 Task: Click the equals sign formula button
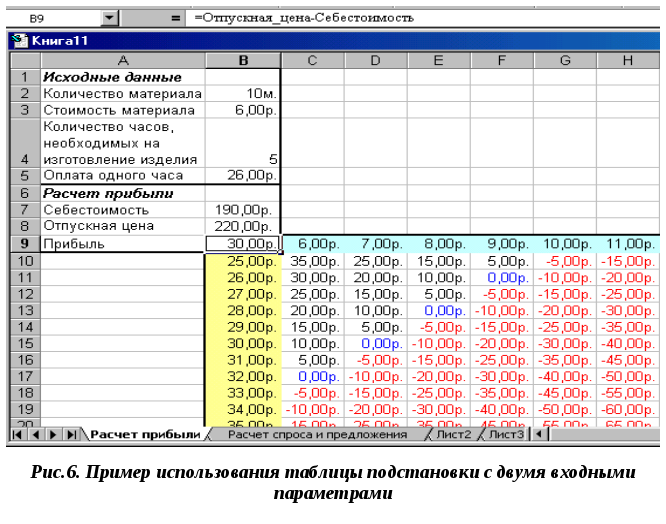(175, 18)
